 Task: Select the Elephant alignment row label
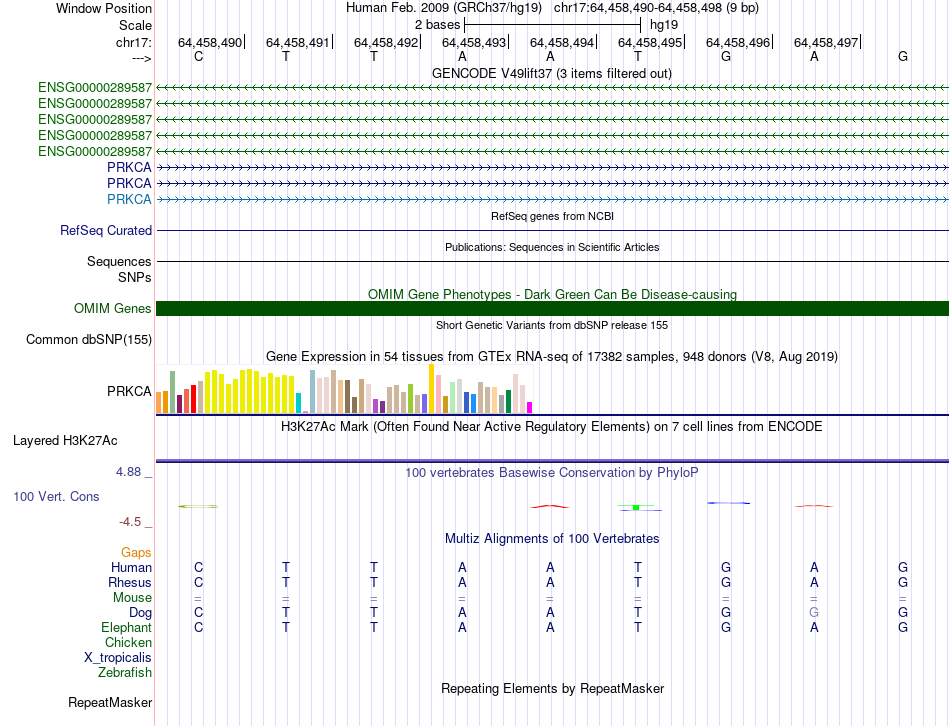click(x=127, y=628)
